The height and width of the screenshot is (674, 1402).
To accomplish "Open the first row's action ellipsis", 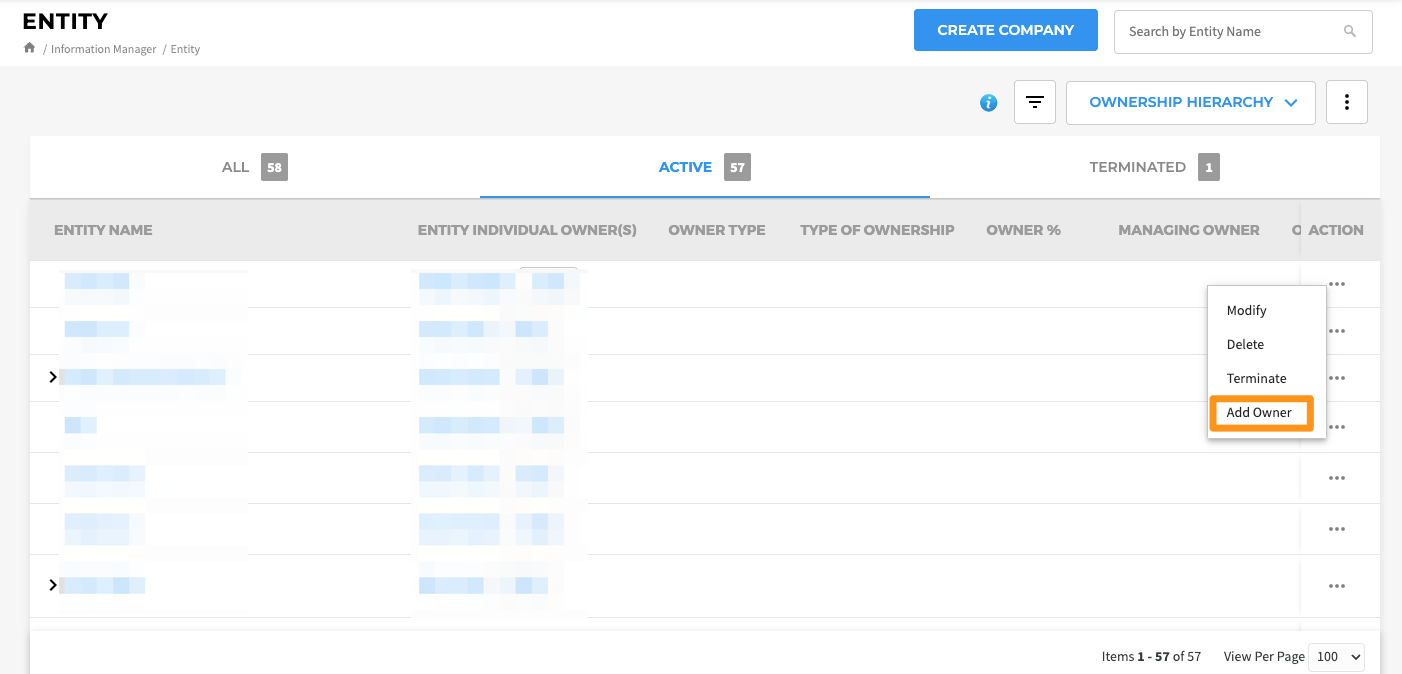I will tap(1336, 284).
